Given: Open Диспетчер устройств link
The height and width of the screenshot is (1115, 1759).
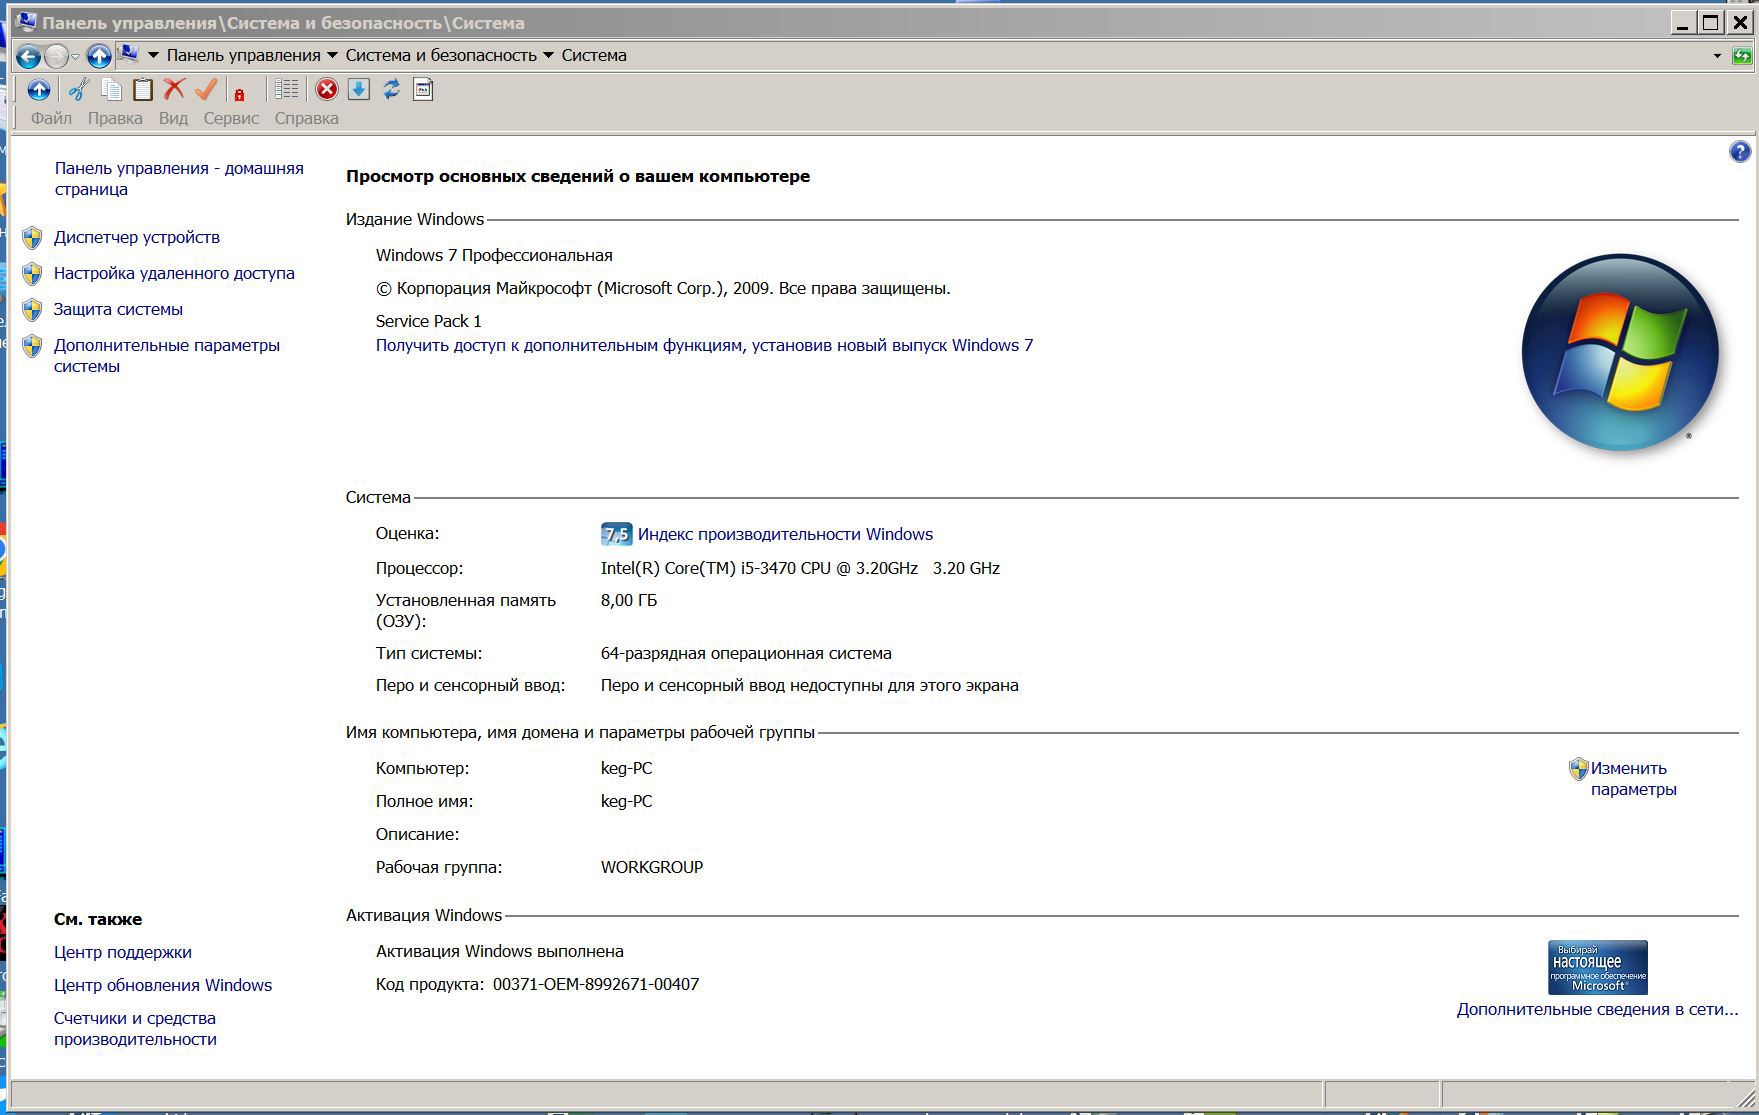Looking at the screenshot, I should (x=137, y=237).
